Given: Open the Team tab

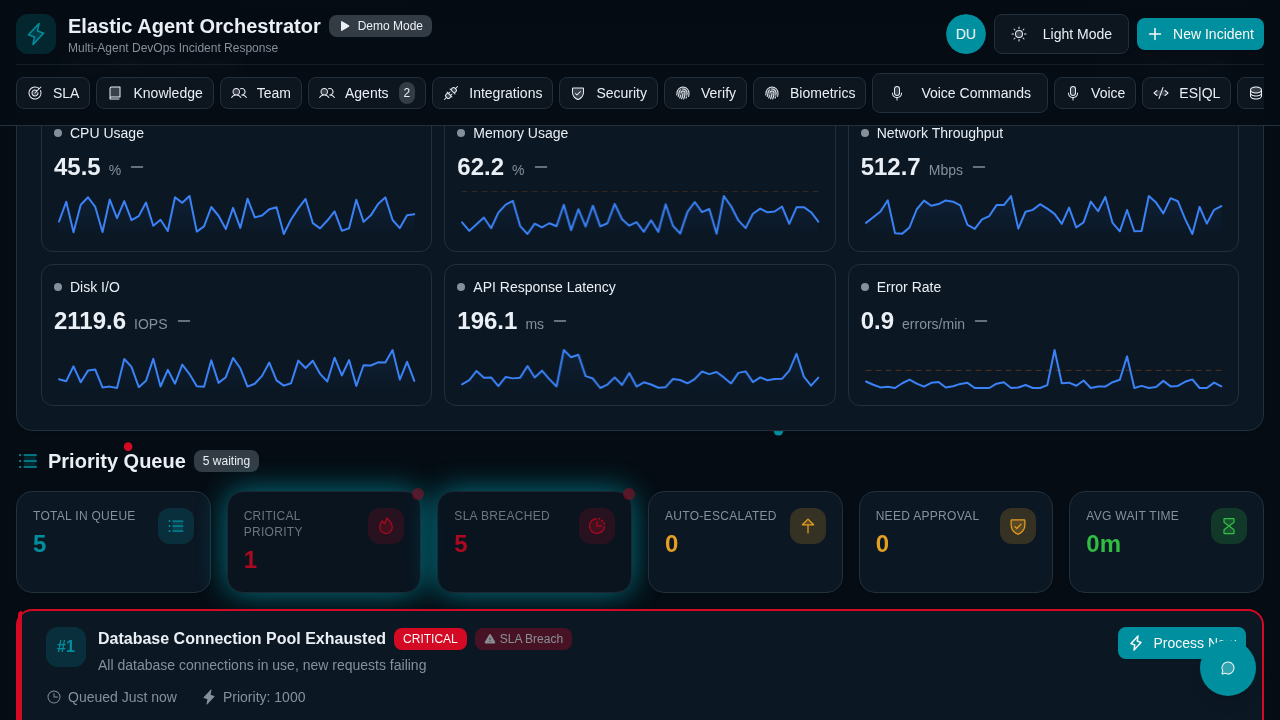Looking at the screenshot, I should click(261, 93).
